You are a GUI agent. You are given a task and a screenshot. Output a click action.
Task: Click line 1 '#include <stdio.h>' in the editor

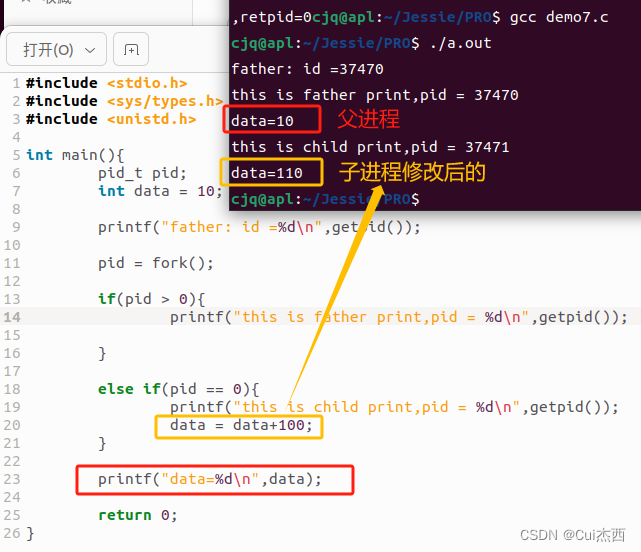106,83
